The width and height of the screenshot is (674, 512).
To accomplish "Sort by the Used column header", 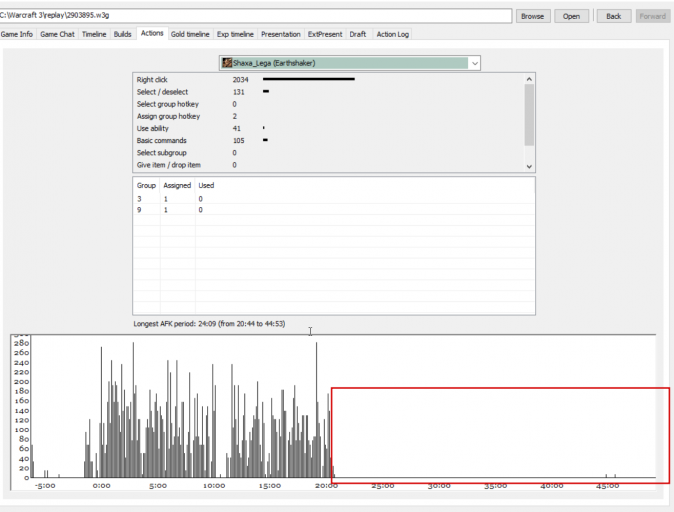I will coord(206,185).
